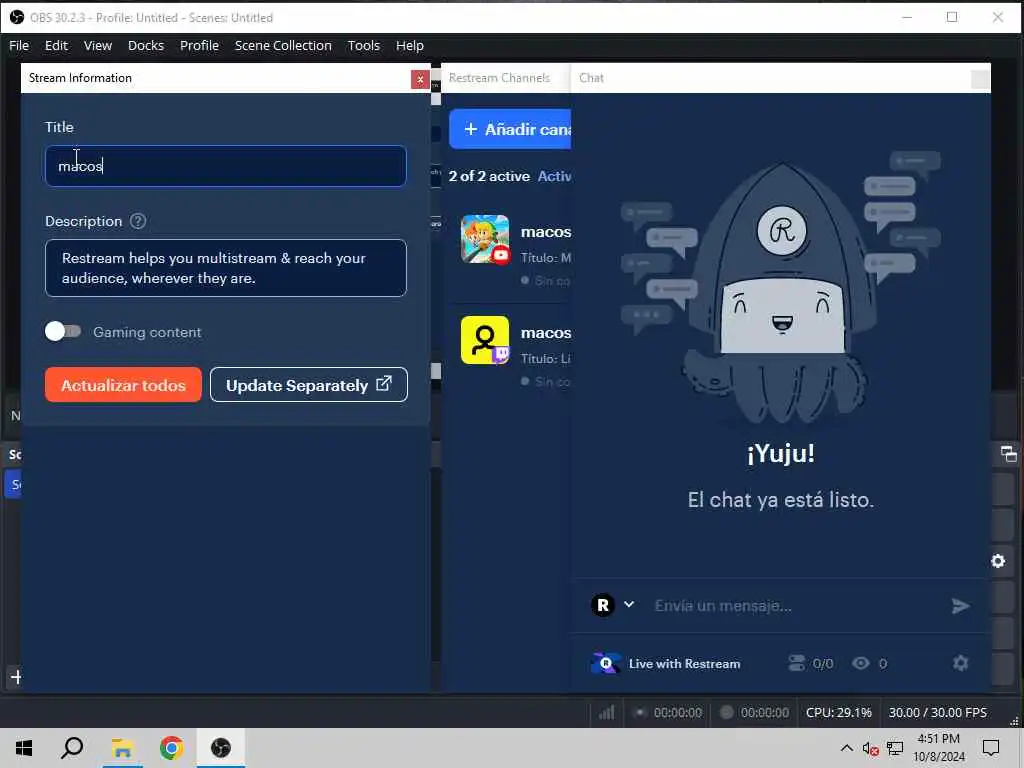Send the chat message with arrow icon
Viewport: 1024px width, 768px height.
[x=960, y=606]
